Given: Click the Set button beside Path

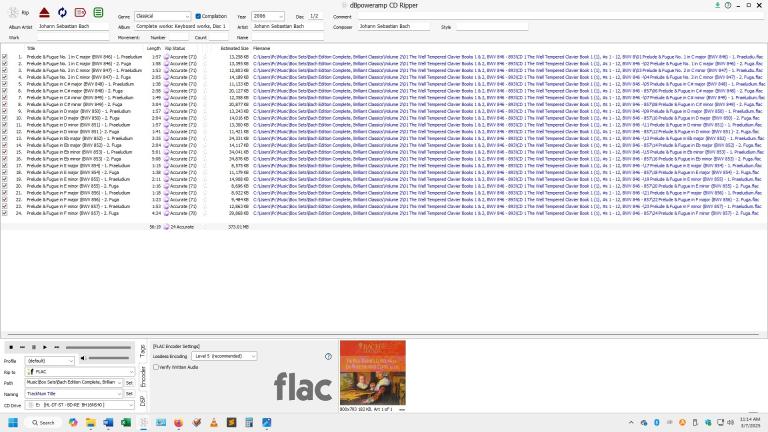Looking at the screenshot, I should (x=129, y=382).
